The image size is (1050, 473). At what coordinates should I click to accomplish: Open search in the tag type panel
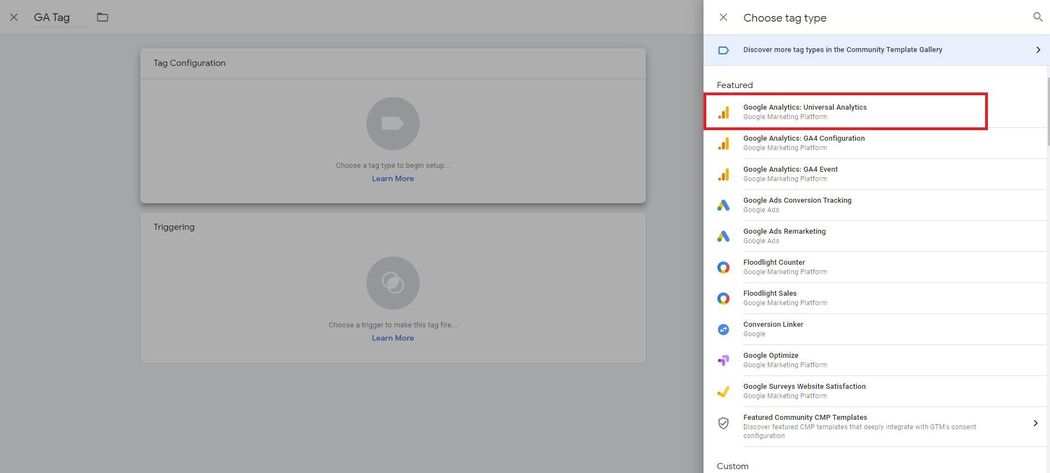click(x=1037, y=17)
